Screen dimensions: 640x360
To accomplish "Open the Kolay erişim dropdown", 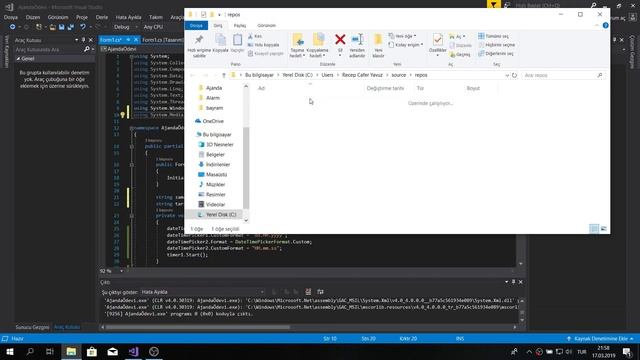I will click(x=406, y=45).
